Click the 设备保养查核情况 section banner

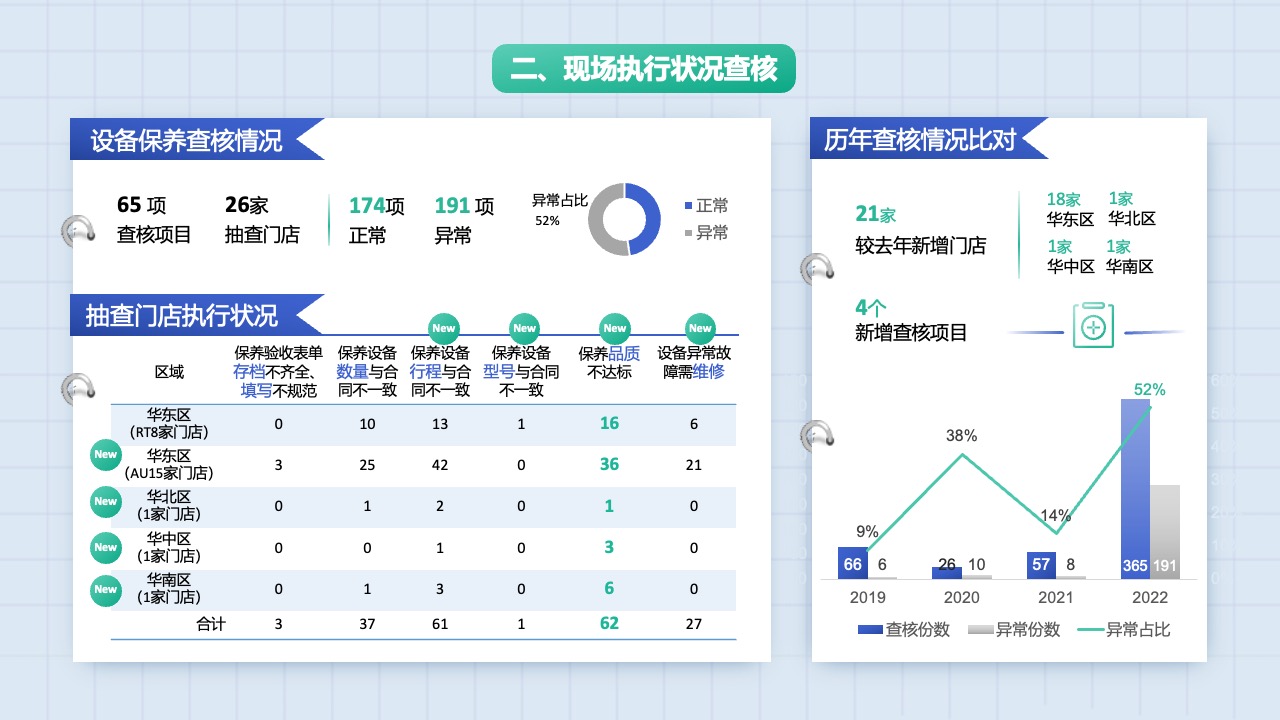pos(196,139)
